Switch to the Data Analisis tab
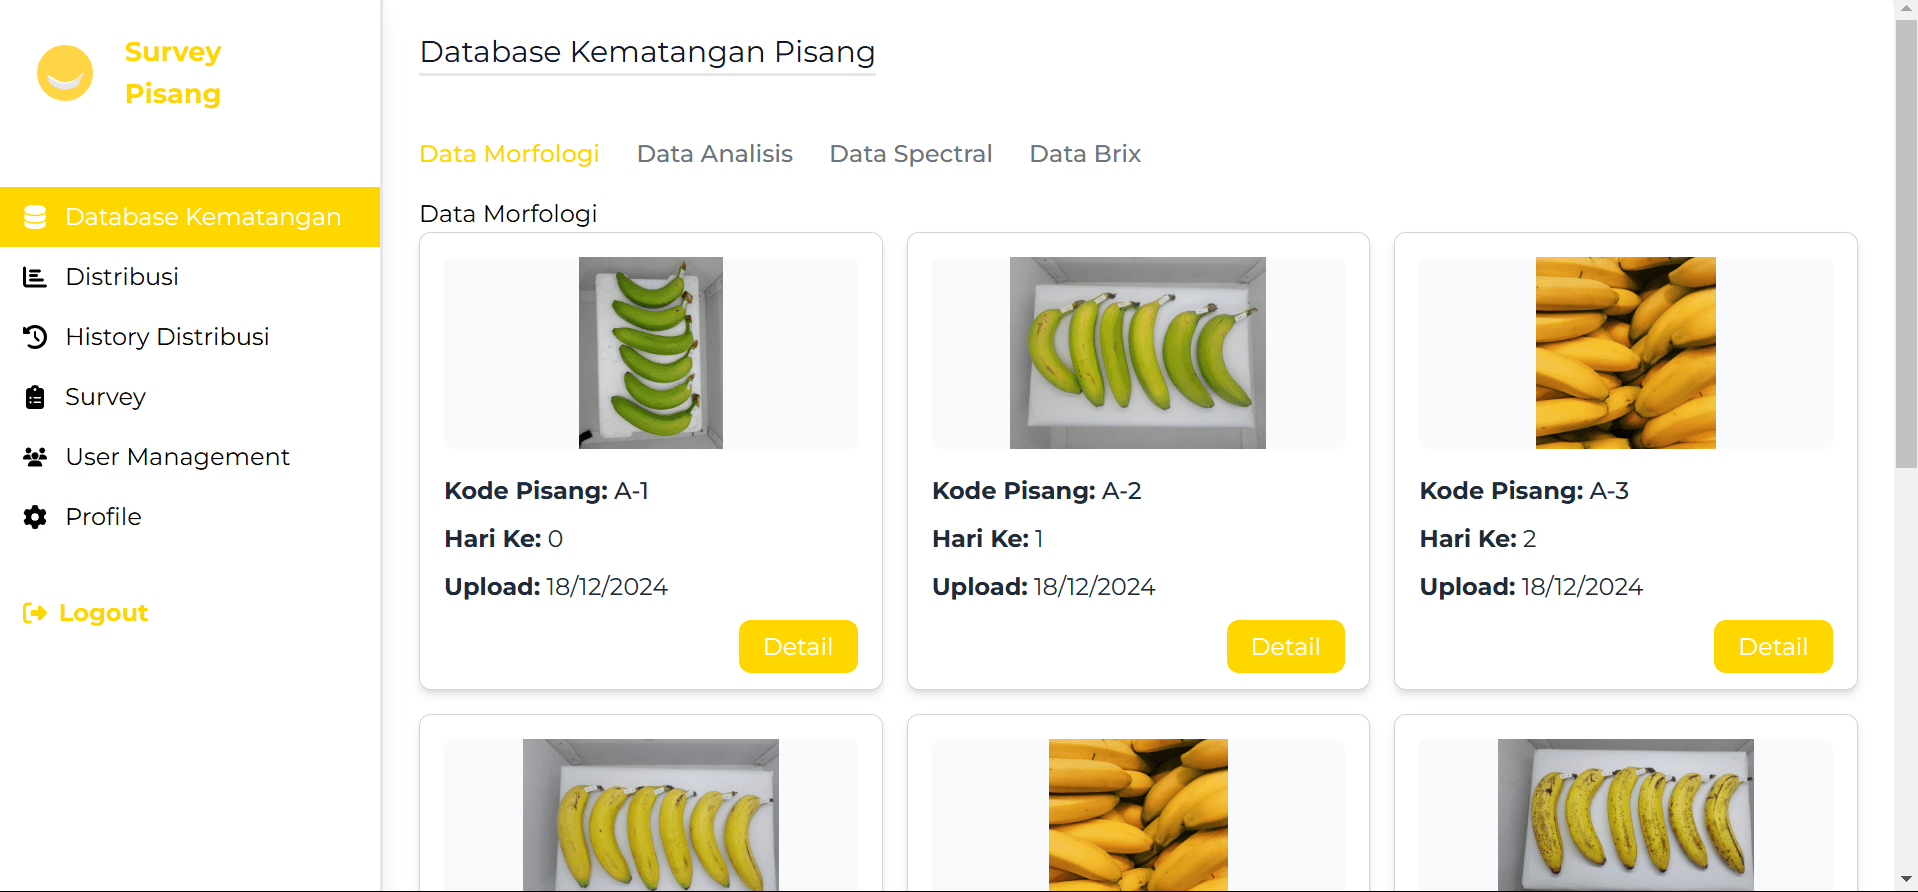This screenshot has height=892, width=1918. [714, 154]
